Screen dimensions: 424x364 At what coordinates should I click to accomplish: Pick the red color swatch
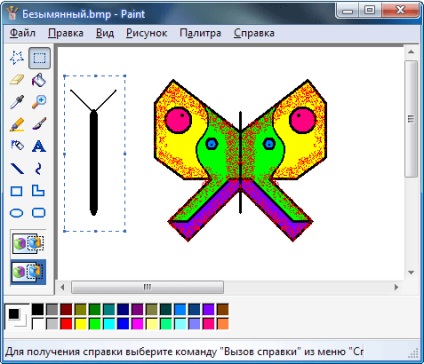[66, 323]
